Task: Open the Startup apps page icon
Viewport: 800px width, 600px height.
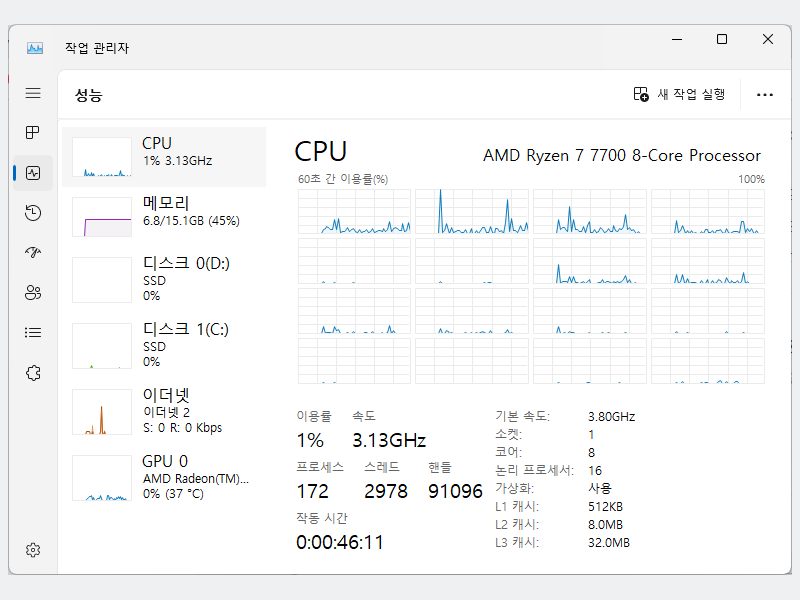Action: point(33,252)
